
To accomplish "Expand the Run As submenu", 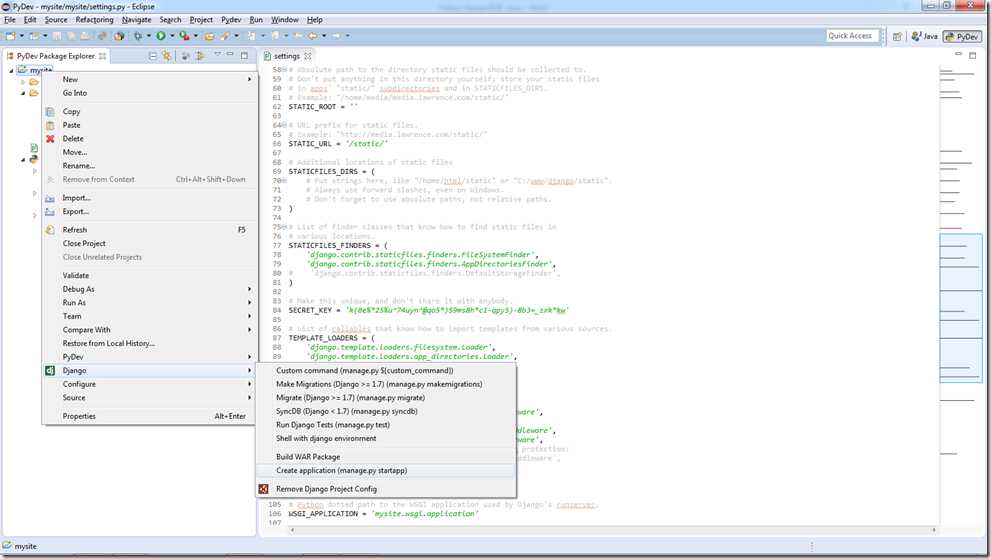I will coord(150,303).
